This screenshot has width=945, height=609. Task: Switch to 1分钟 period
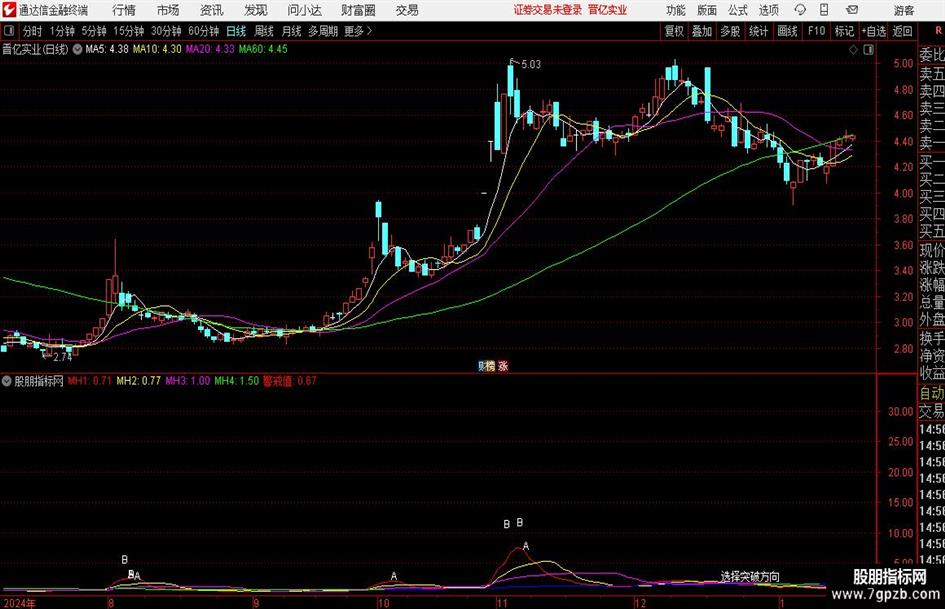pos(62,31)
